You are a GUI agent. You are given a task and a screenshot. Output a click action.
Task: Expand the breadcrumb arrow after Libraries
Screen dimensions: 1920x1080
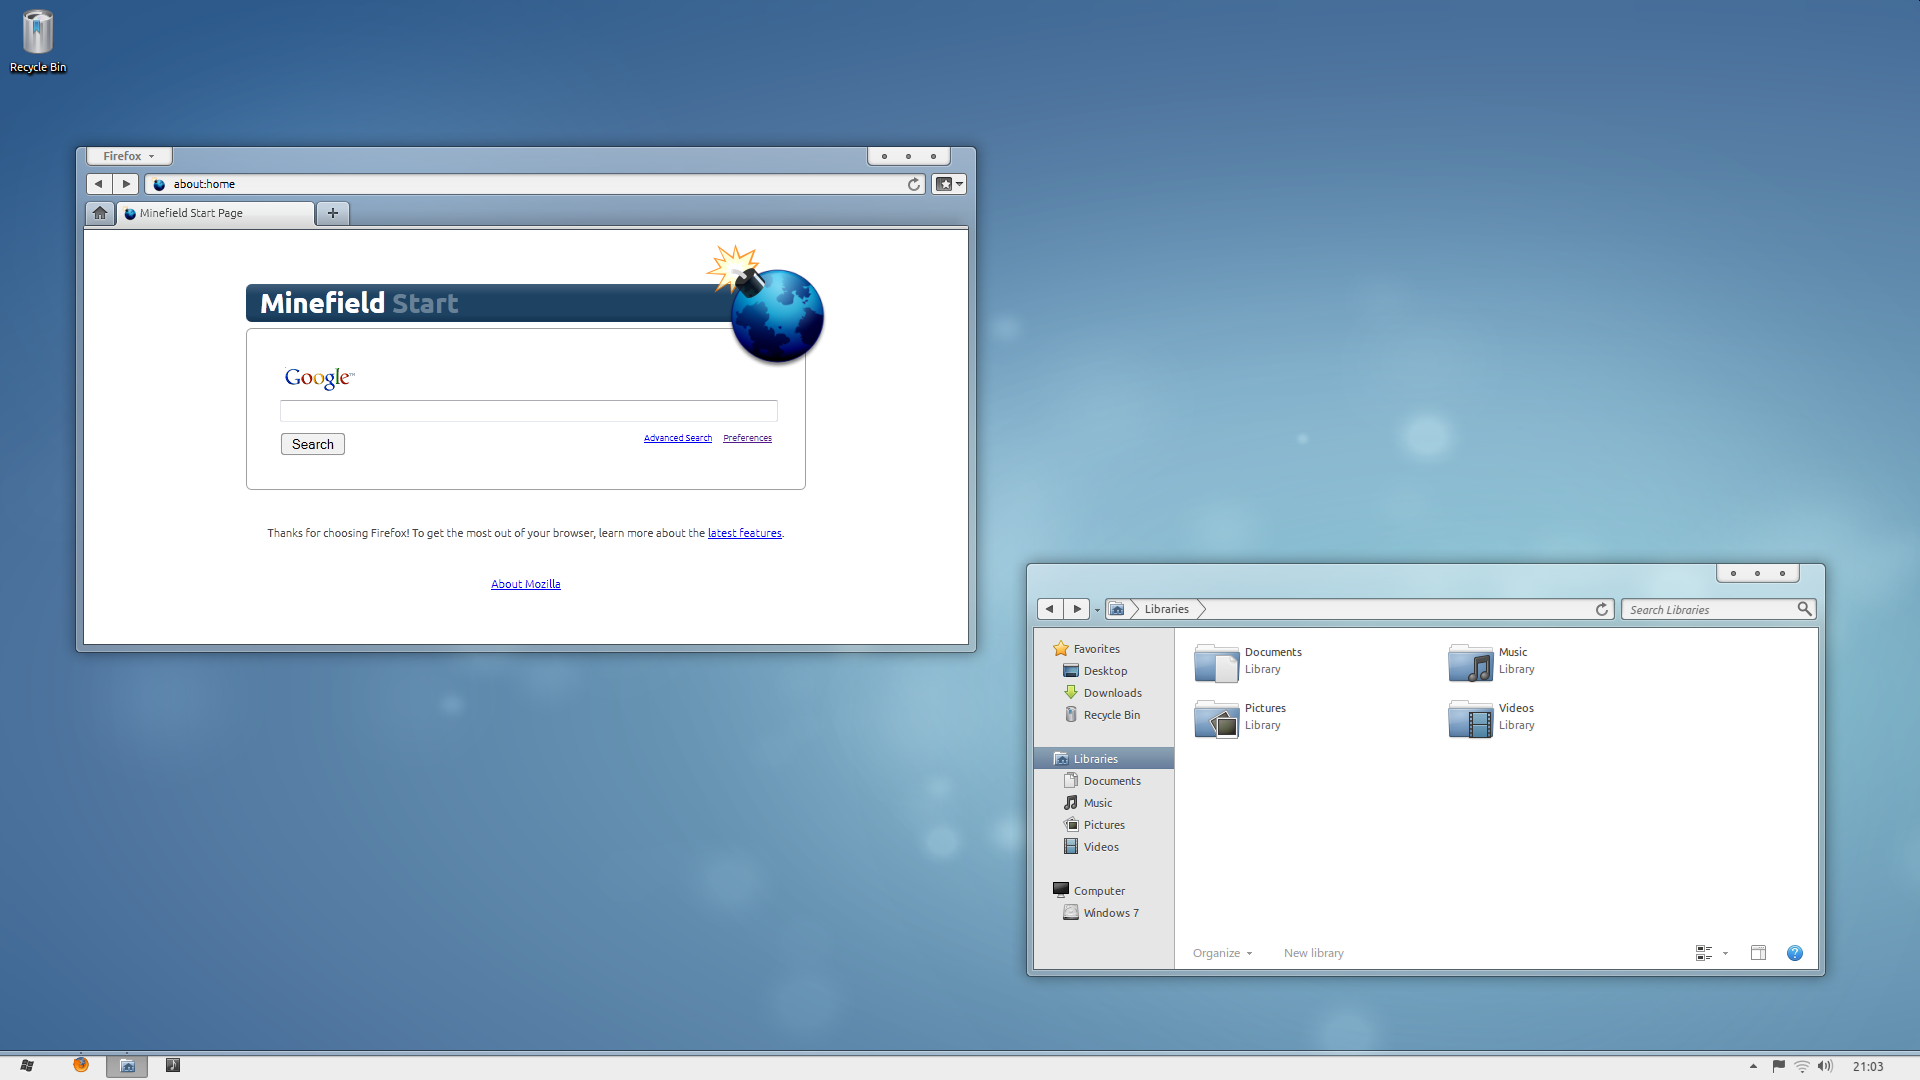pos(1201,609)
